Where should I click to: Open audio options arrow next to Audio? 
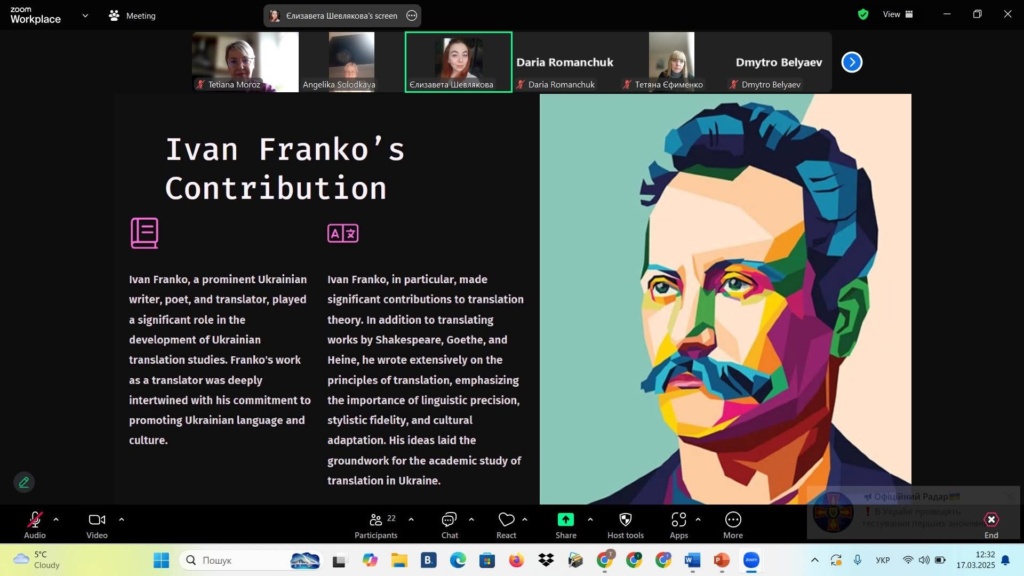coord(56,520)
